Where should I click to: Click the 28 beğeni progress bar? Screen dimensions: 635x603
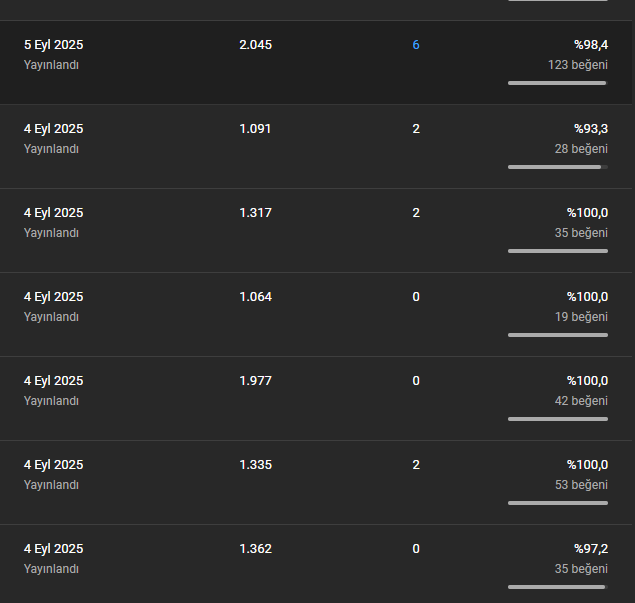click(x=558, y=167)
